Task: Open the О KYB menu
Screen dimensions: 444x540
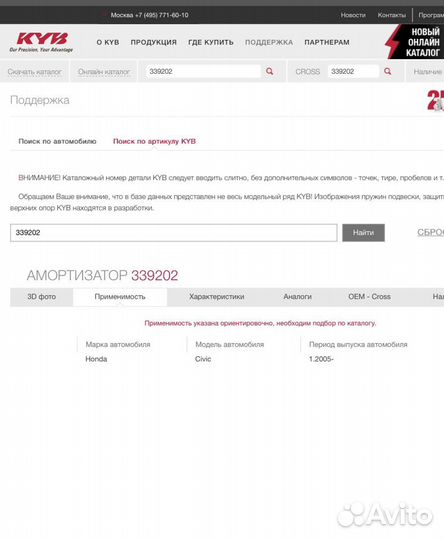Action: (107, 42)
